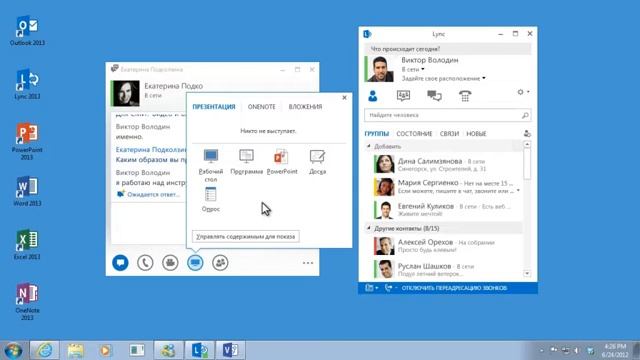Select contact Дина Салимзянова
Screen dimensions: 640x360
(x=447, y=164)
